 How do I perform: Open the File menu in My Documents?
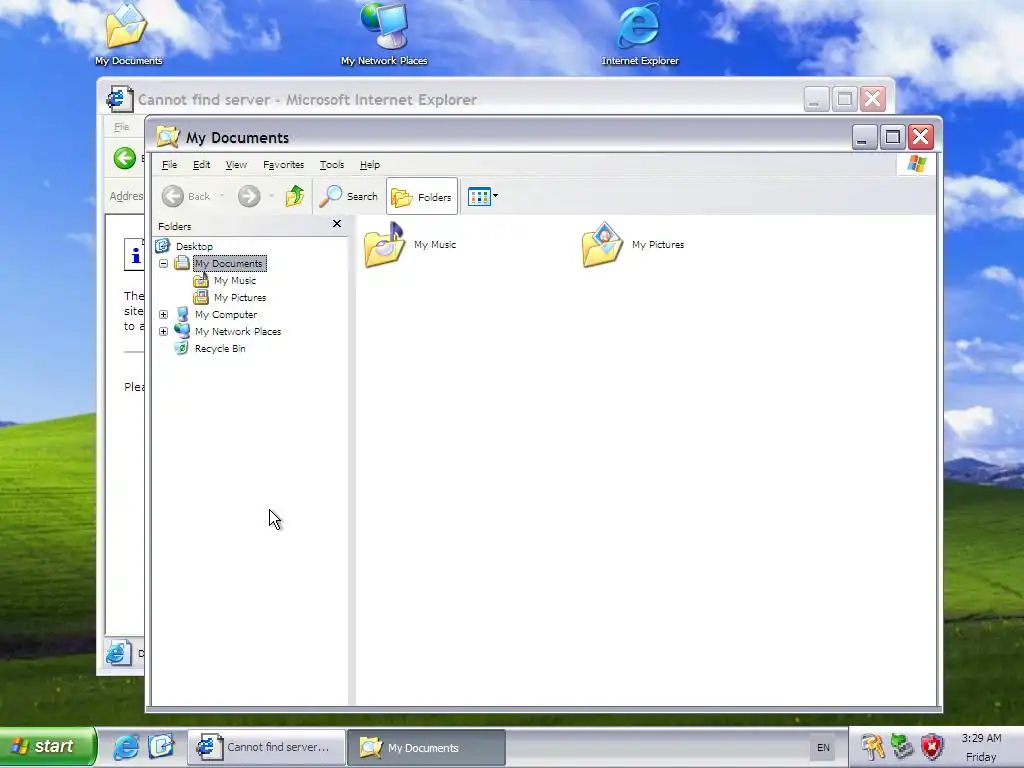169,165
